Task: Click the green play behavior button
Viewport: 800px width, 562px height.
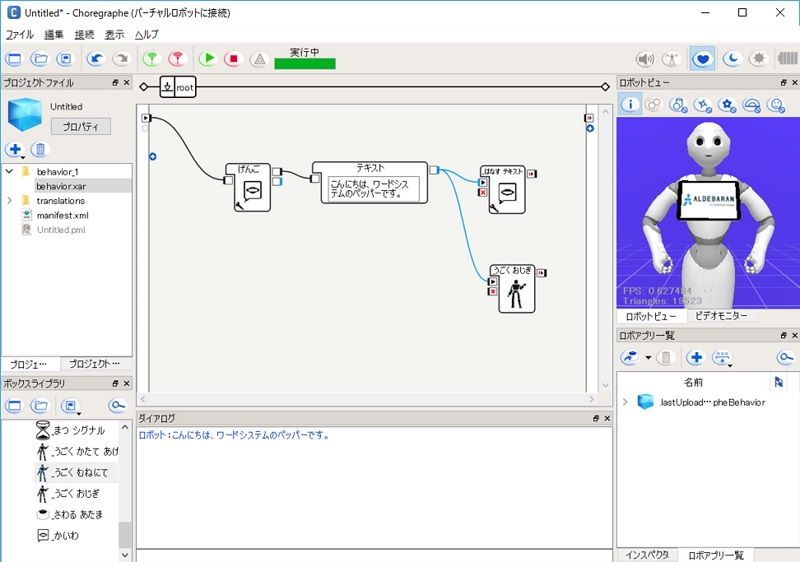Action: [208, 59]
